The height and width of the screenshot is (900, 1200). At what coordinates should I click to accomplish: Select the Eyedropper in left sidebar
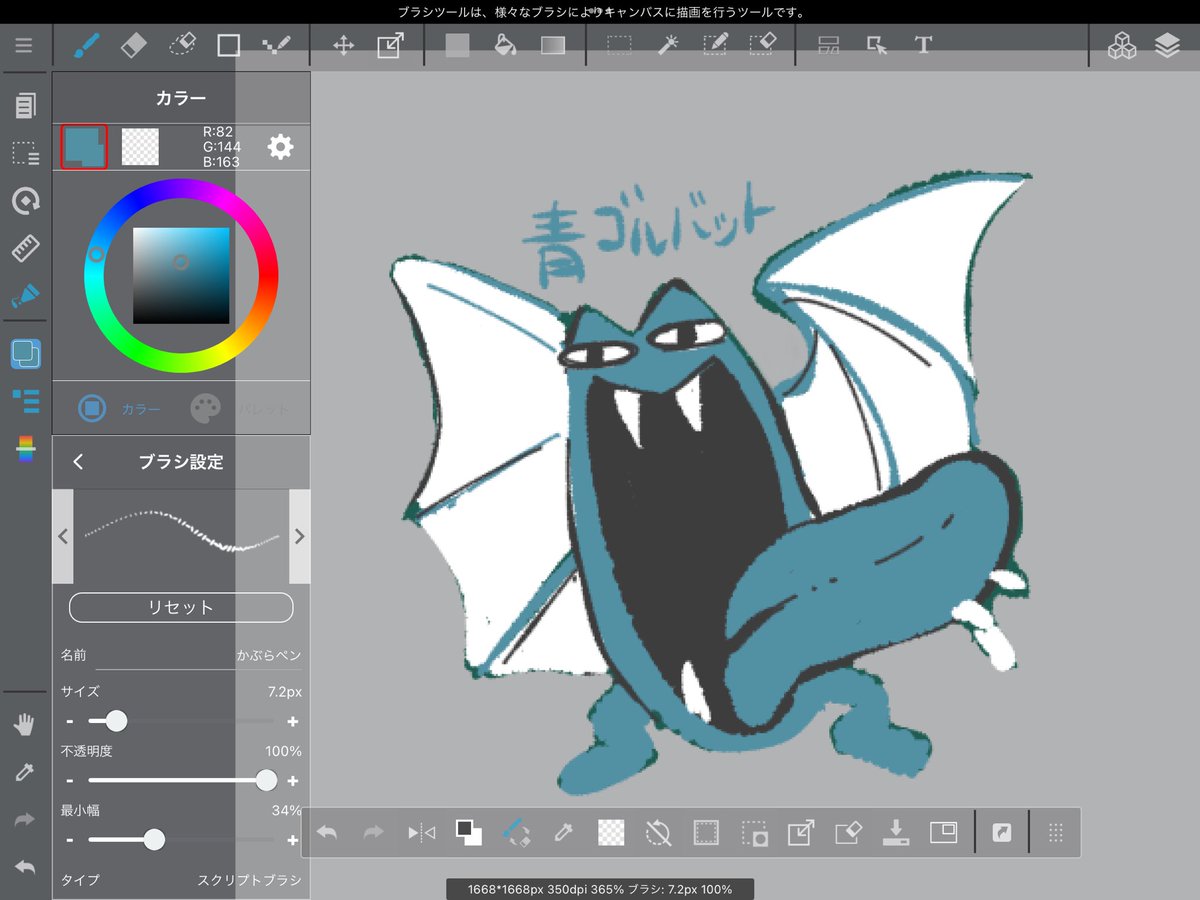25,772
